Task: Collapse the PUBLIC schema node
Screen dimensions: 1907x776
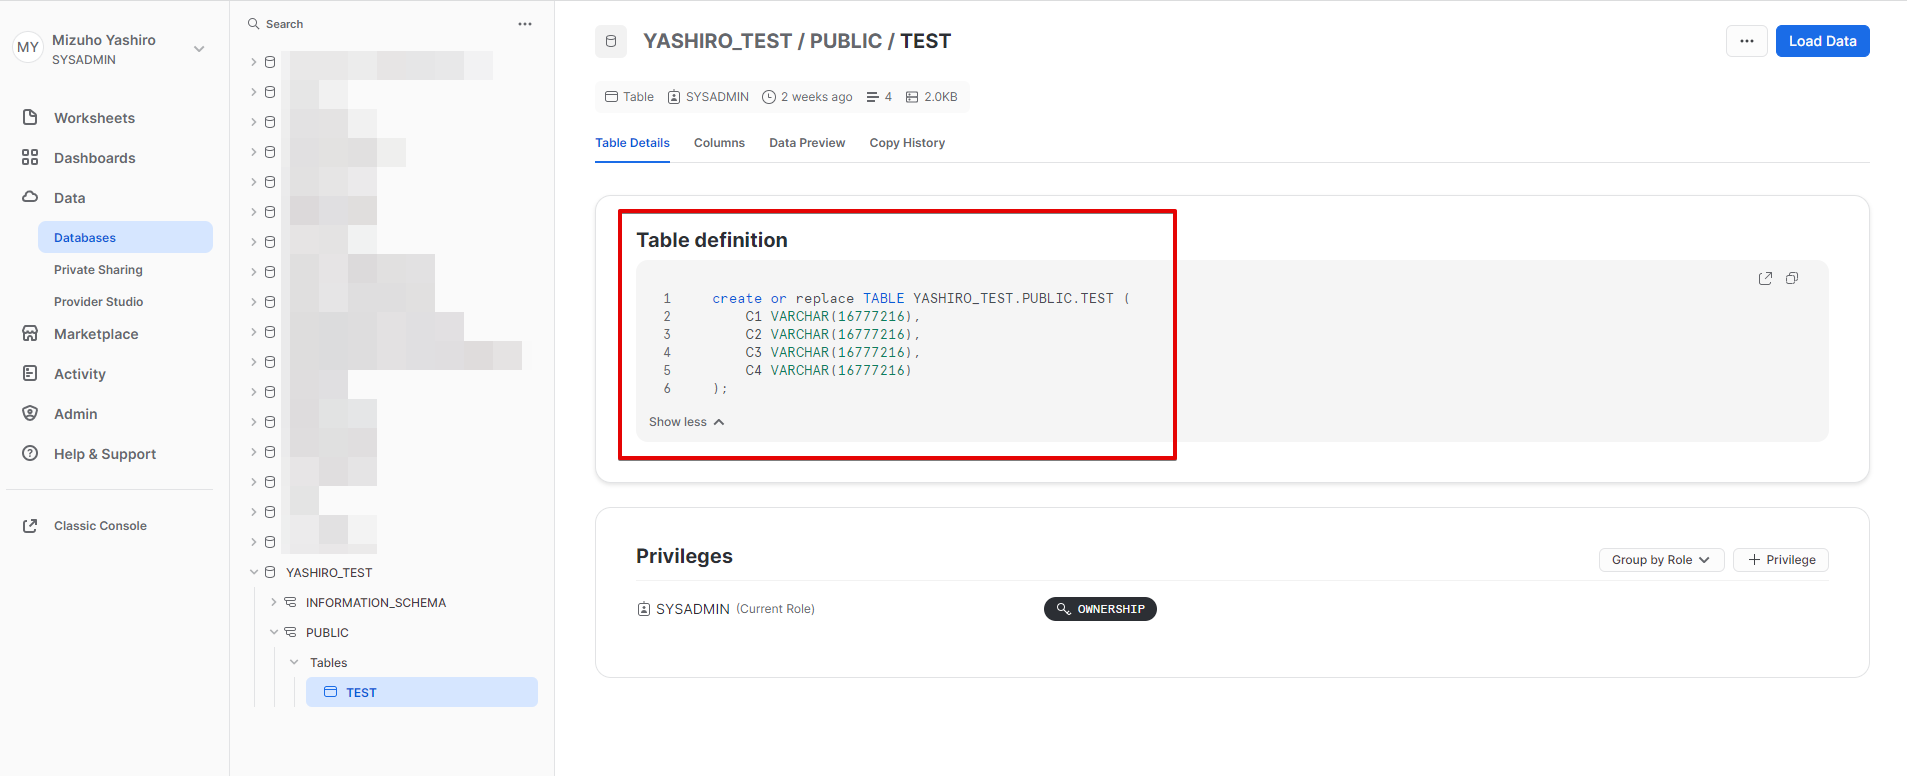Action: click(274, 632)
